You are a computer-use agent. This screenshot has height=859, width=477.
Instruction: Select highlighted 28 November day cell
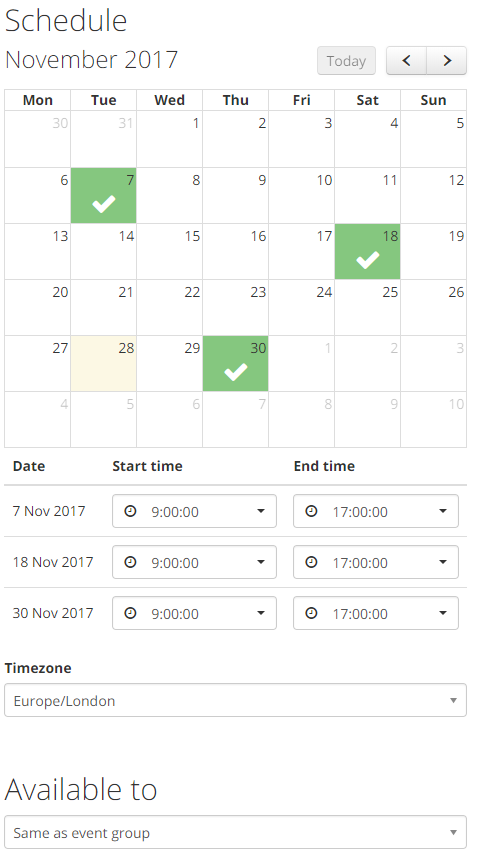tap(104, 363)
